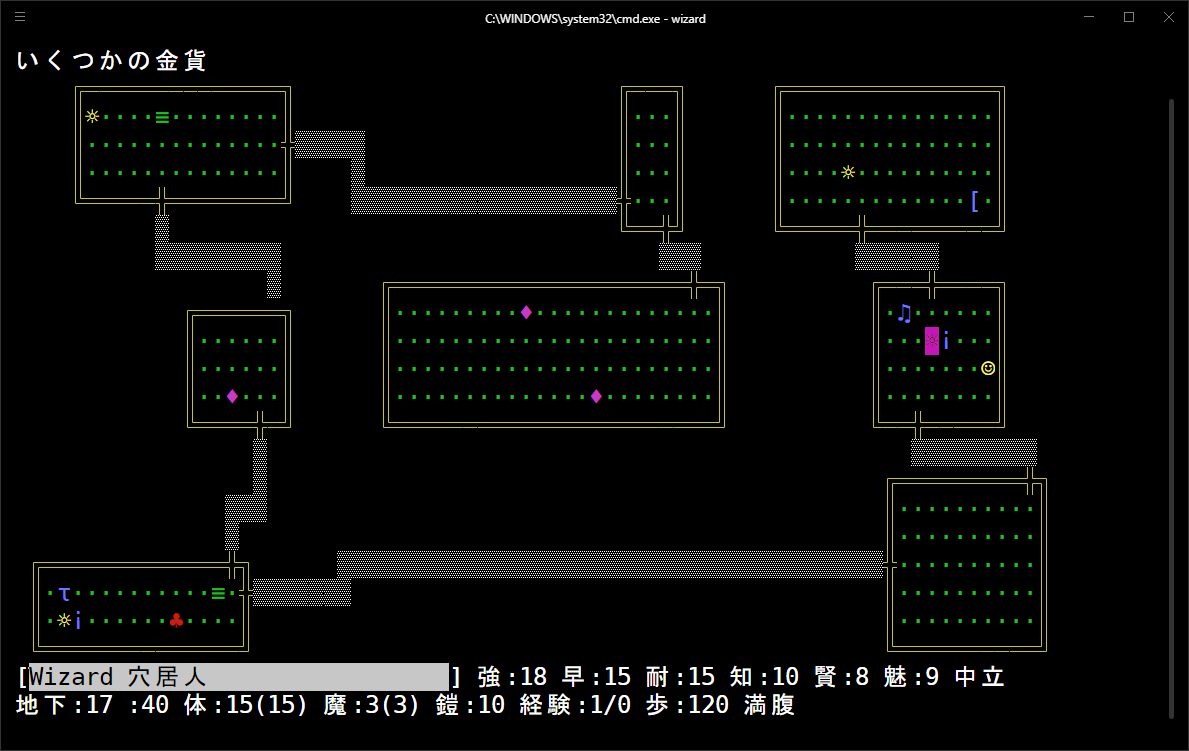Click the 歩:120 turn counter
Viewport: 1189px width, 751px height.
[688, 705]
